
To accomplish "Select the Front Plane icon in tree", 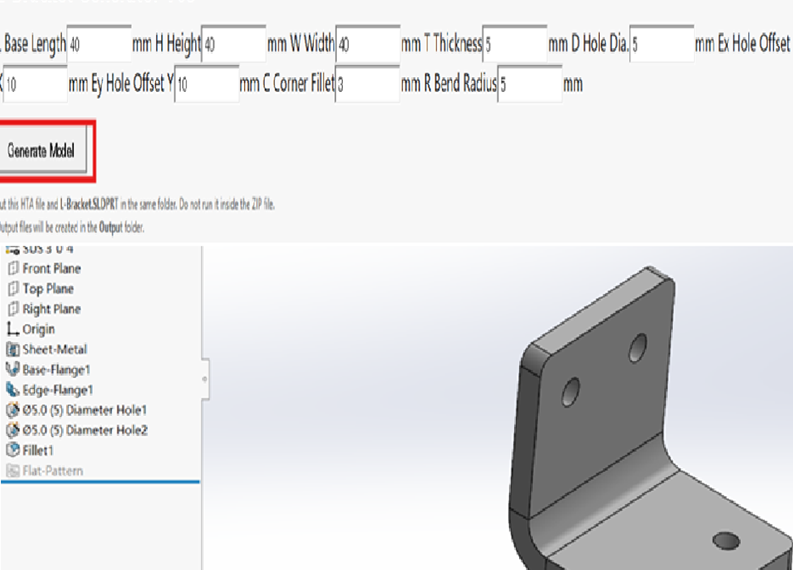I will pyautogui.click(x=13, y=268).
